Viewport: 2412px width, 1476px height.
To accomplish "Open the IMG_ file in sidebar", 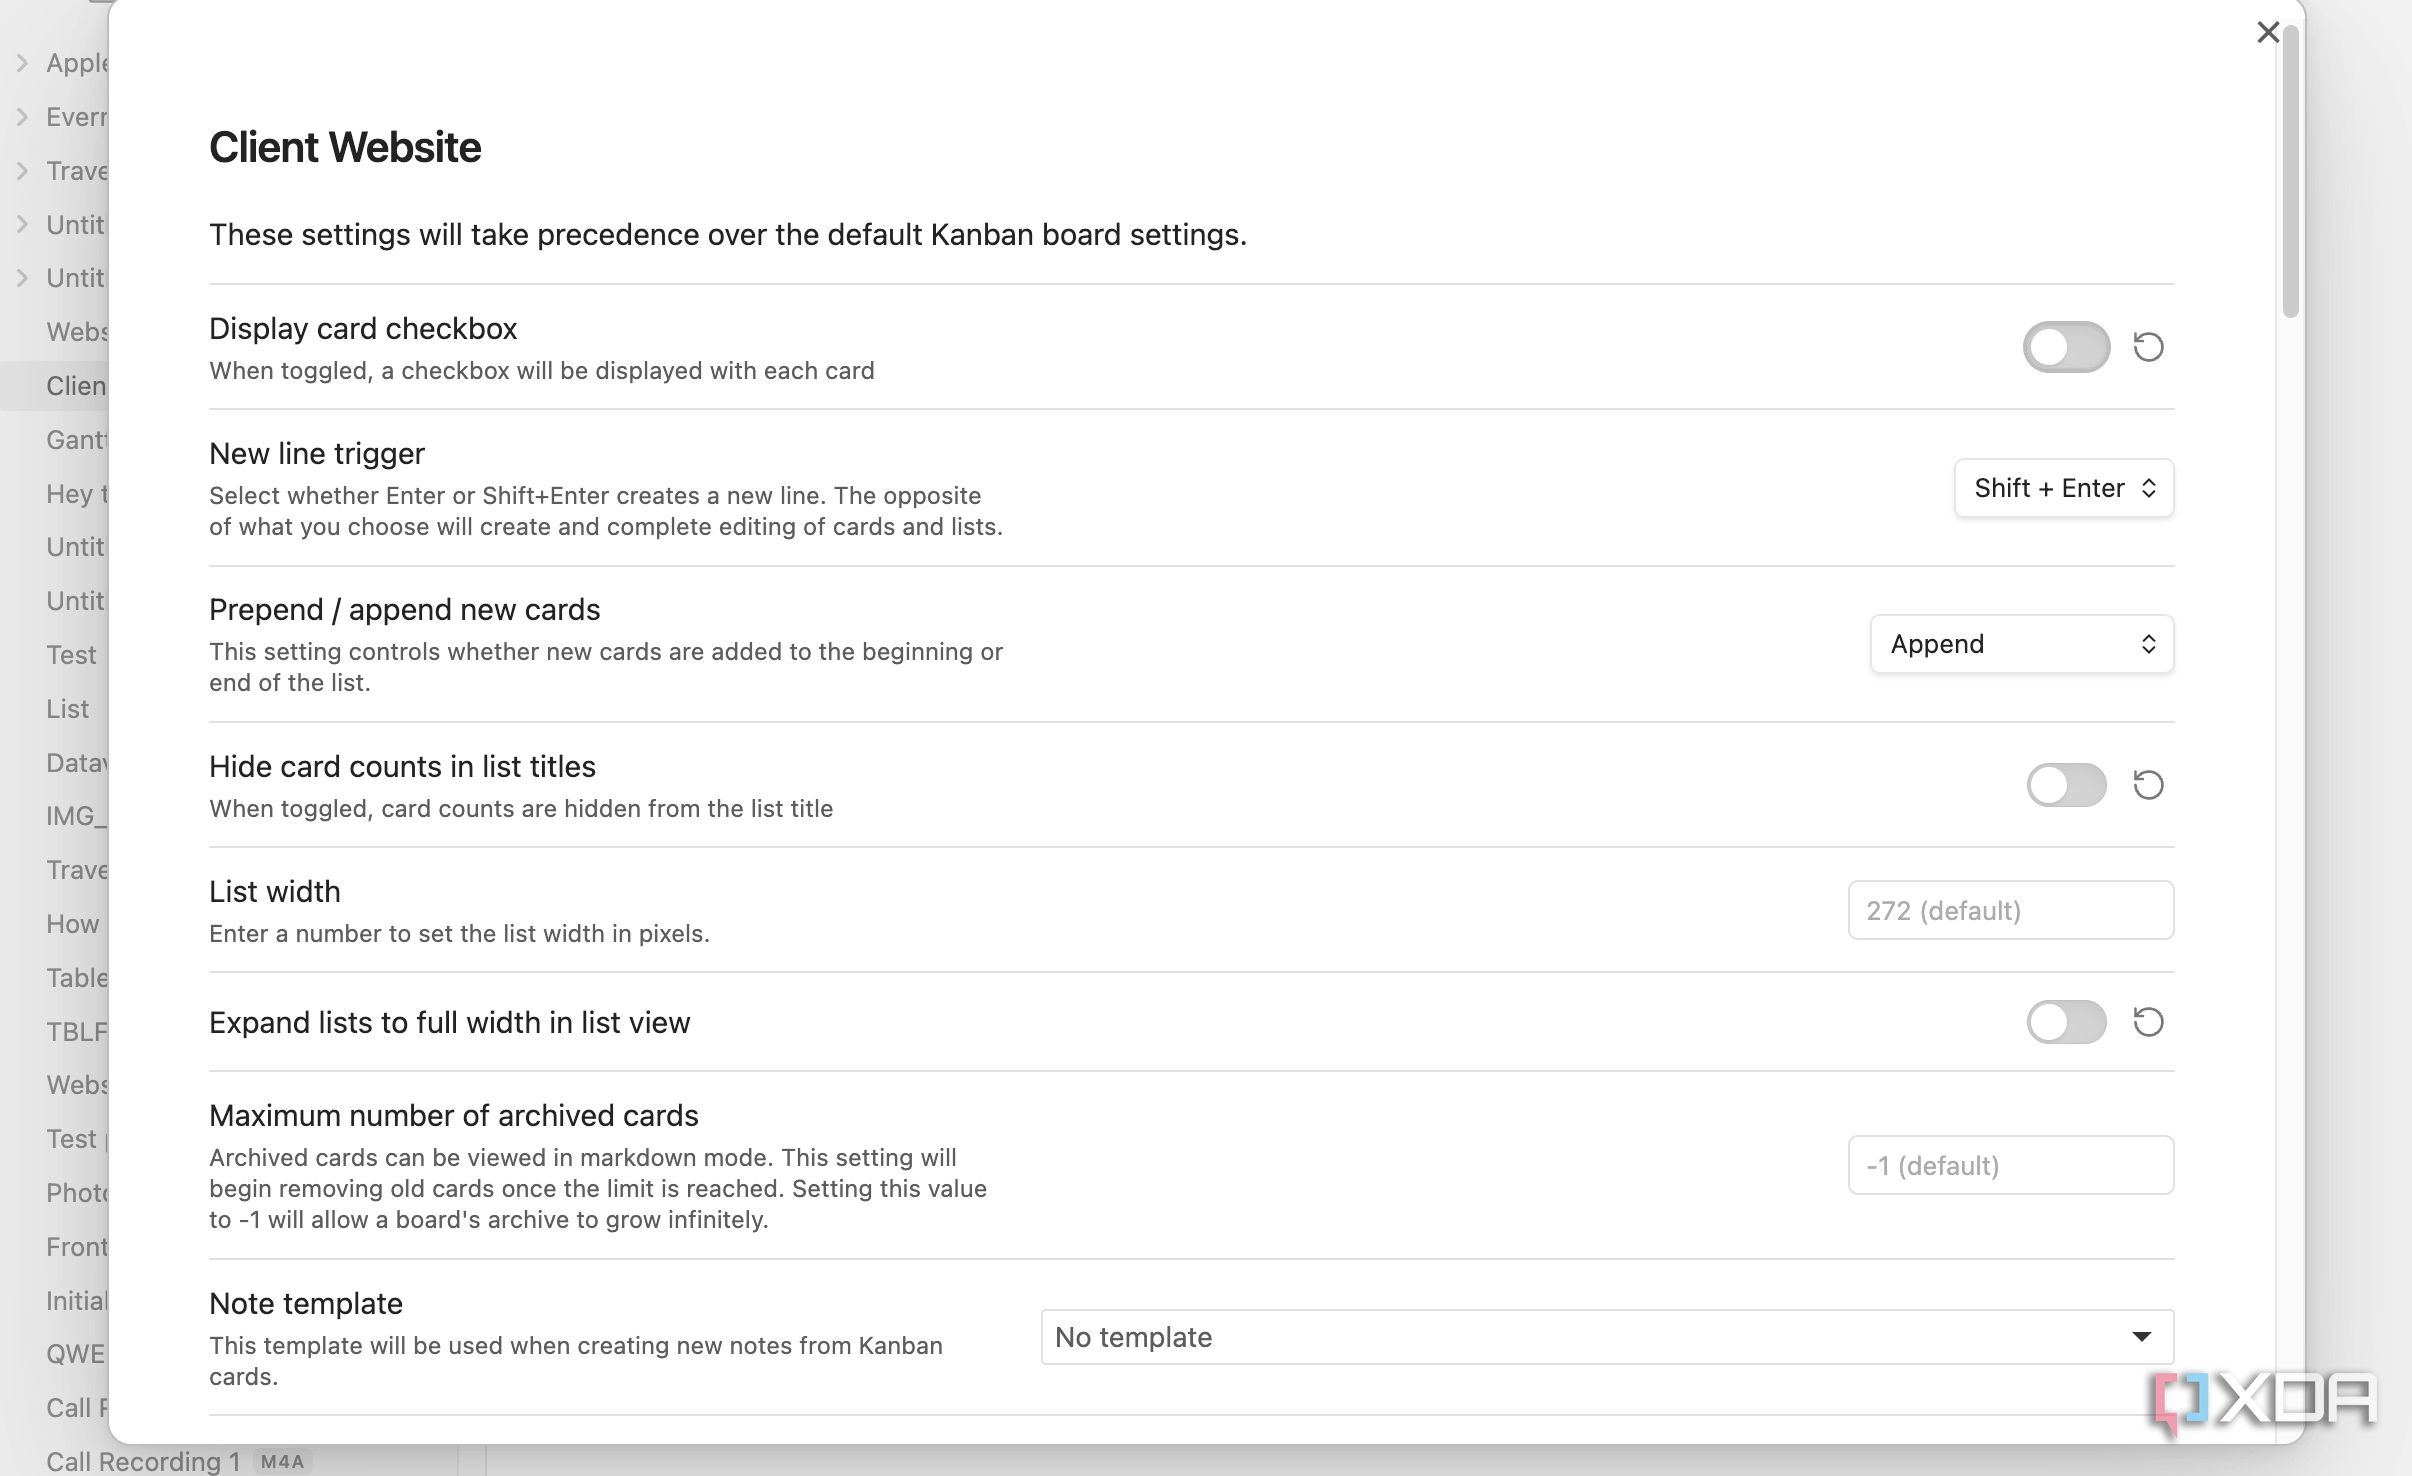I will (x=77, y=816).
